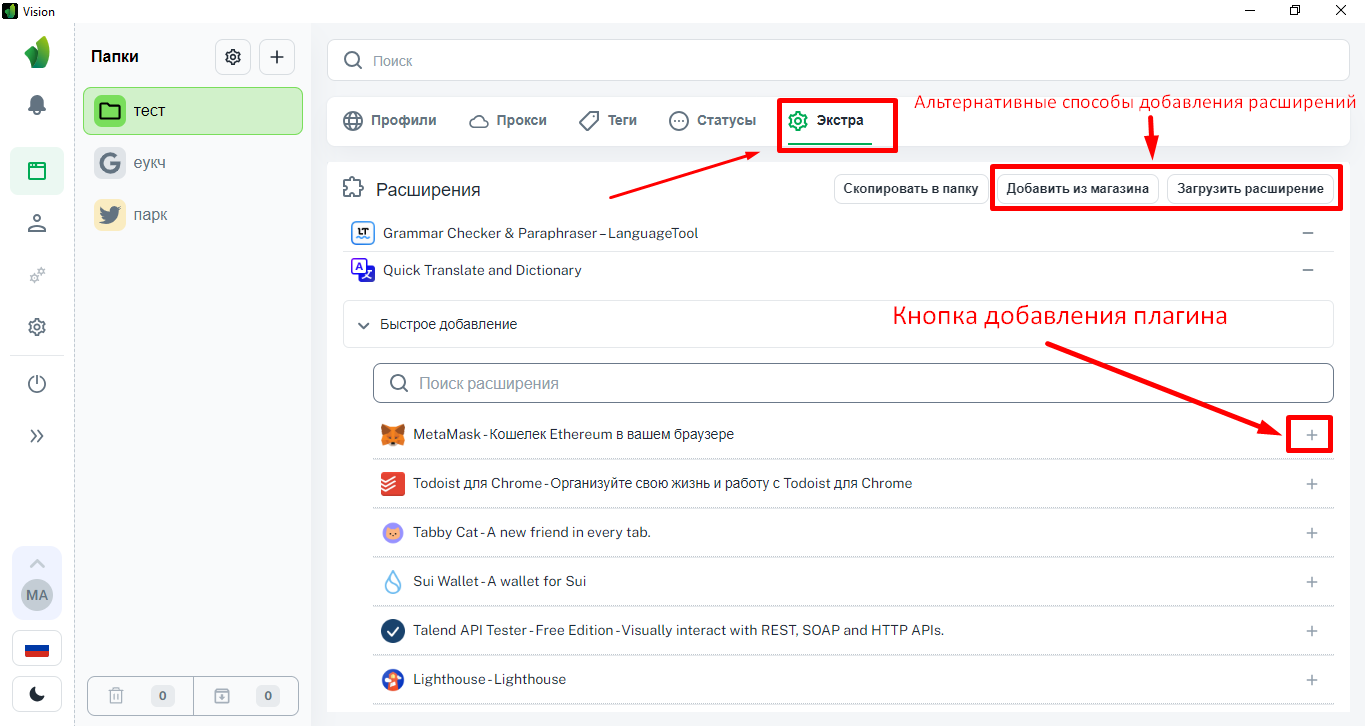Image resolution: width=1365 pixels, height=726 pixels.
Task: Add Sui Wallet extension with plus
Action: (1312, 582)
